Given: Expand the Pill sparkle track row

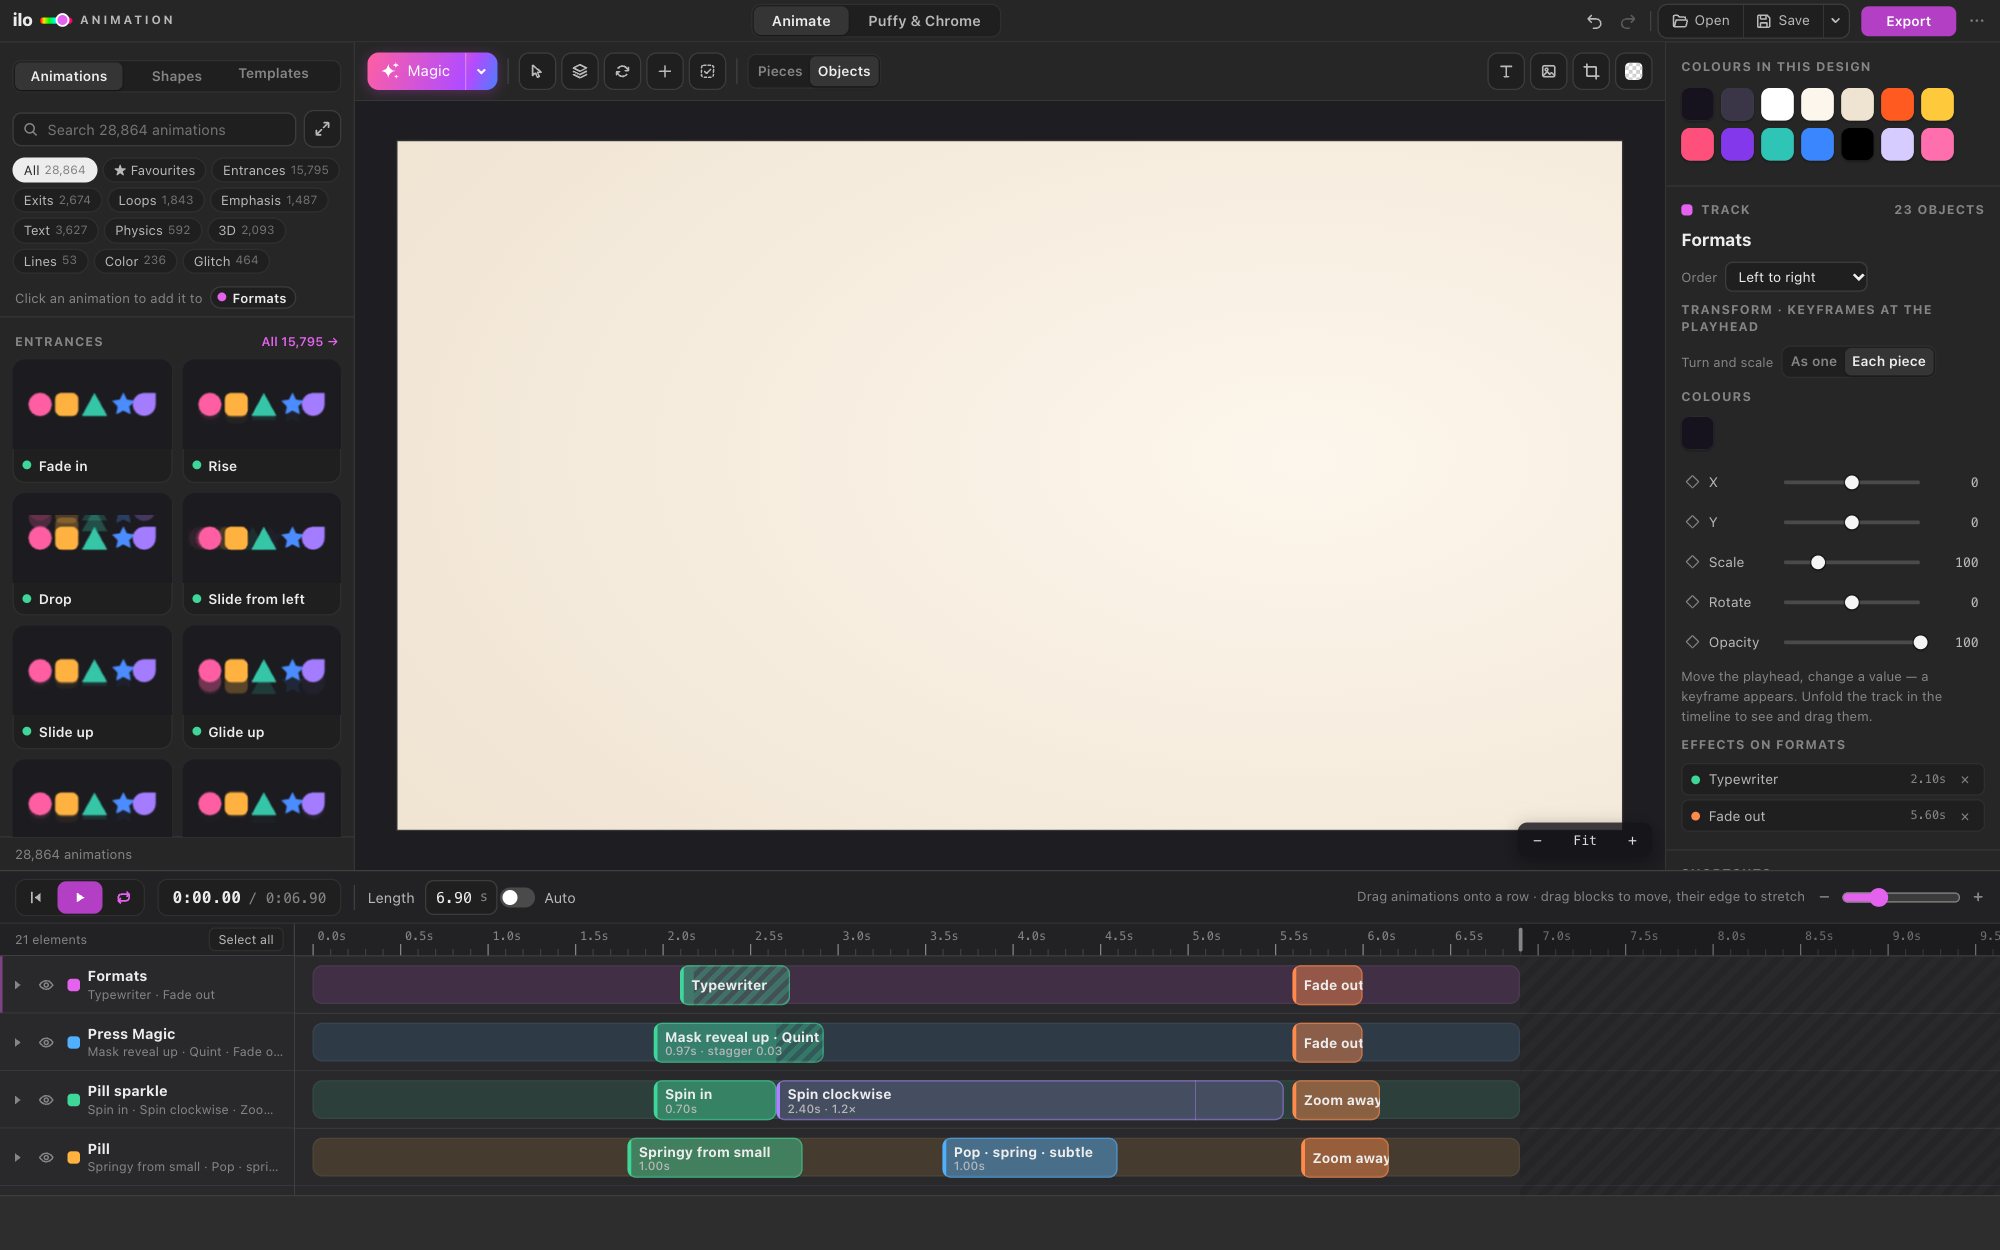Looking at the screenshot, I should tap(17, 1100).
